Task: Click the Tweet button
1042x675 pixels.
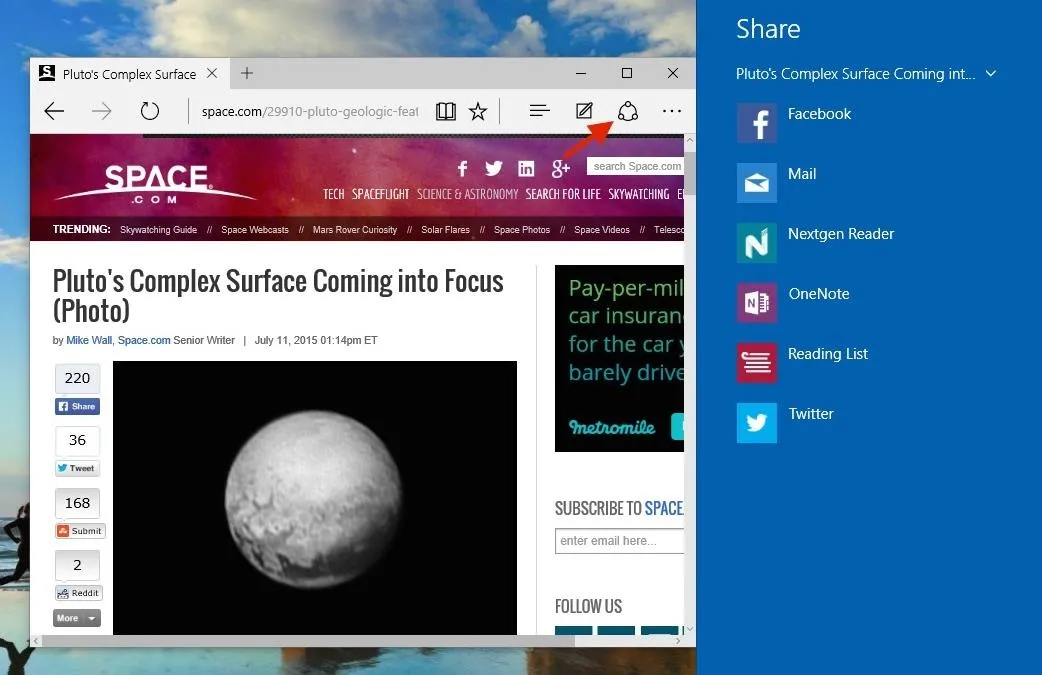Action: click(x=77, y=468)
